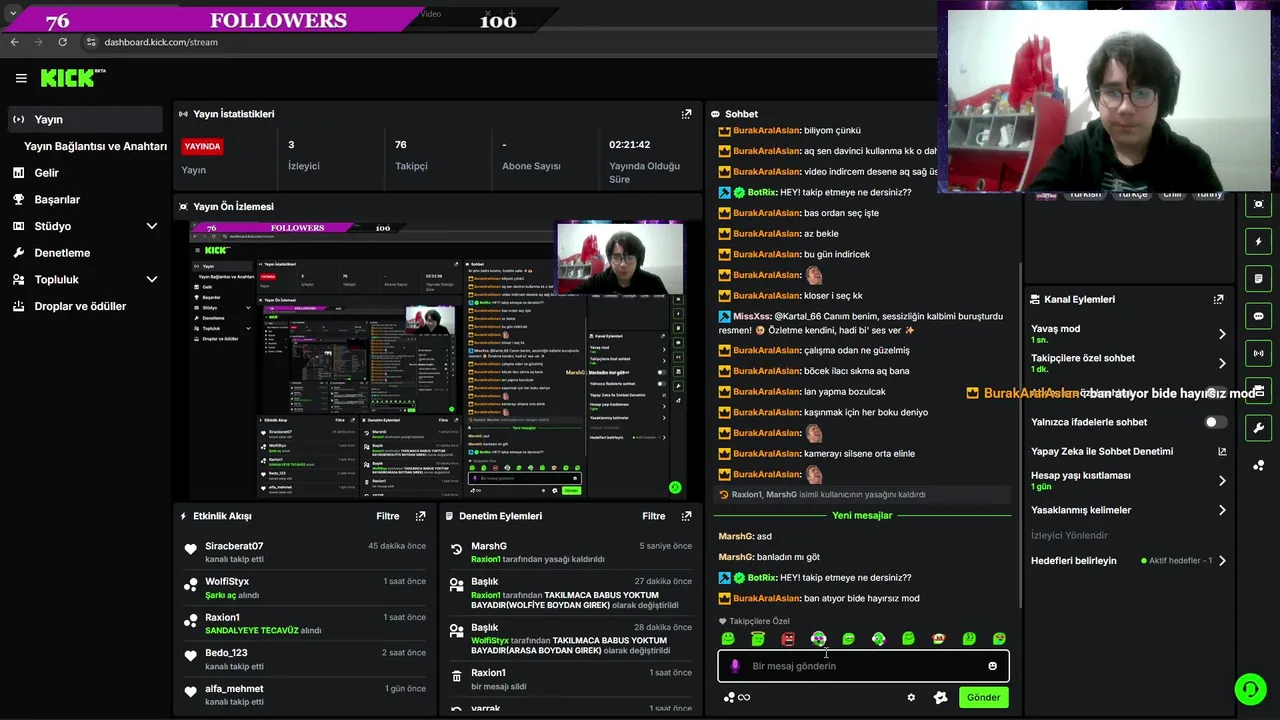Click MarshG entry in Denetim Eylemleri

pyautogui.click(x=489, y=546)
